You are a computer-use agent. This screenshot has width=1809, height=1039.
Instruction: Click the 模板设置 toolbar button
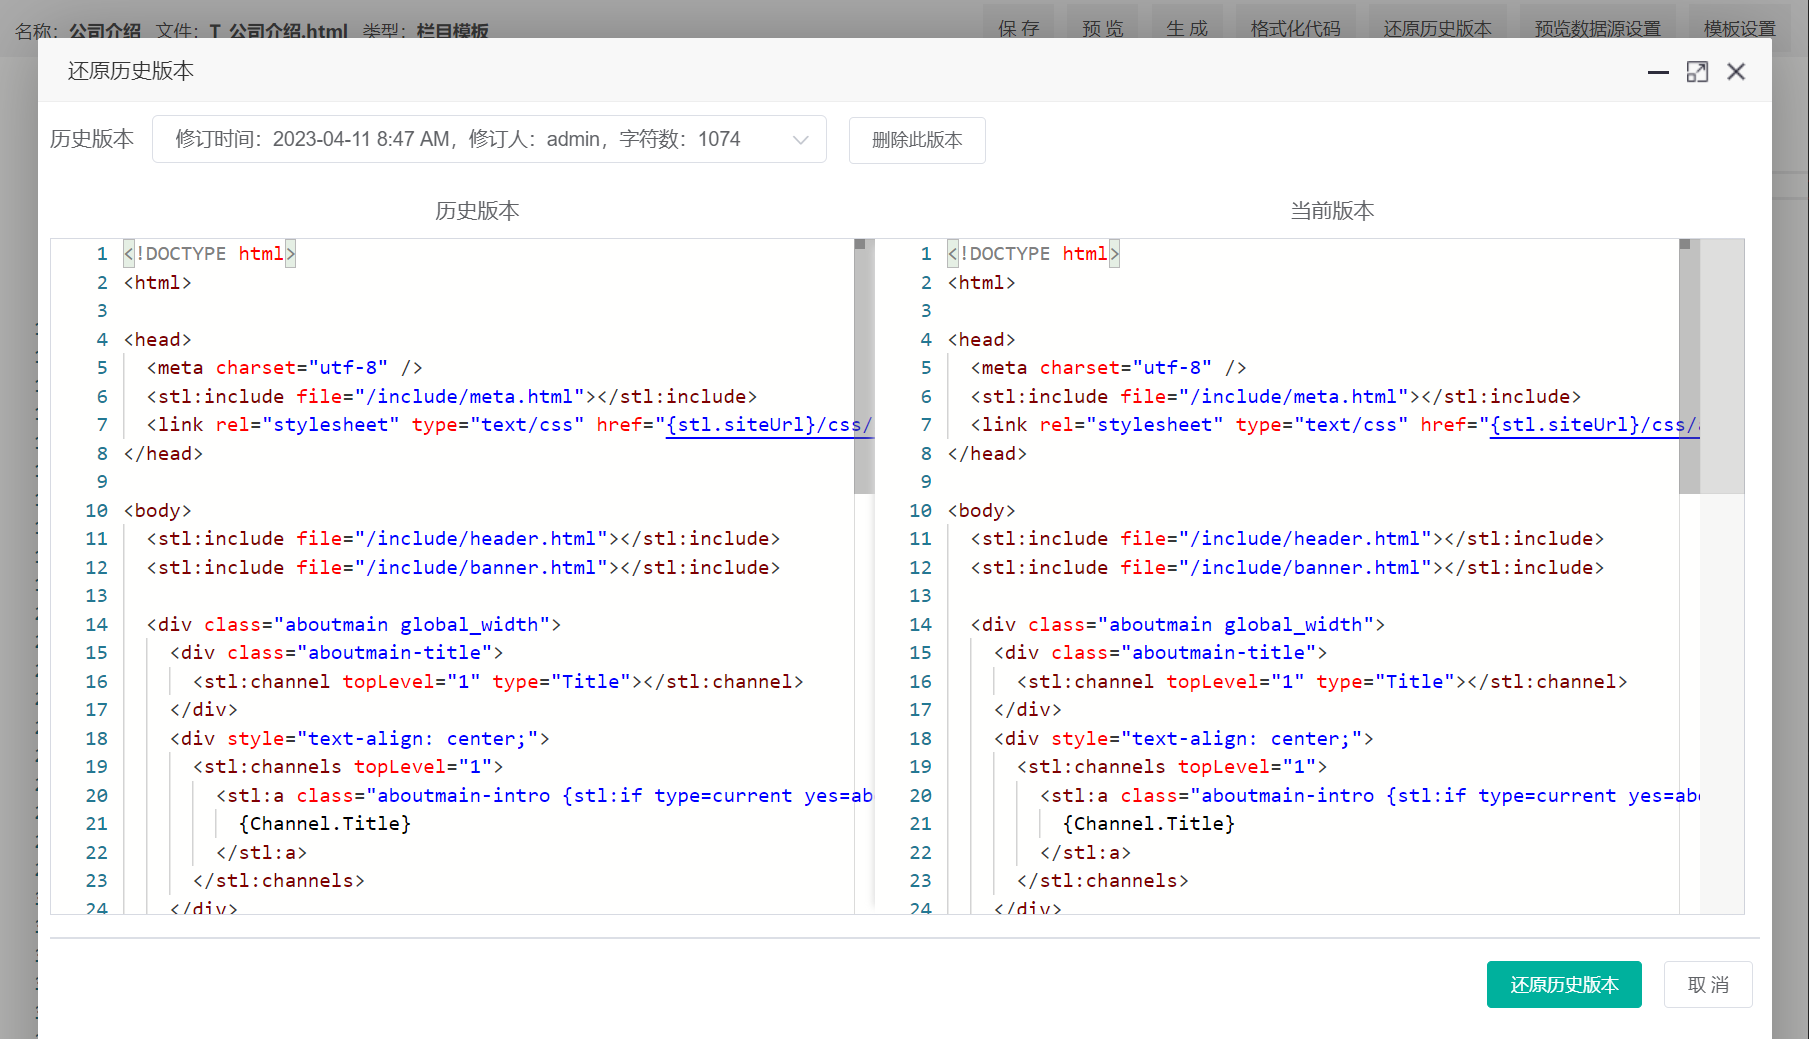click(x=1739, y=28)
